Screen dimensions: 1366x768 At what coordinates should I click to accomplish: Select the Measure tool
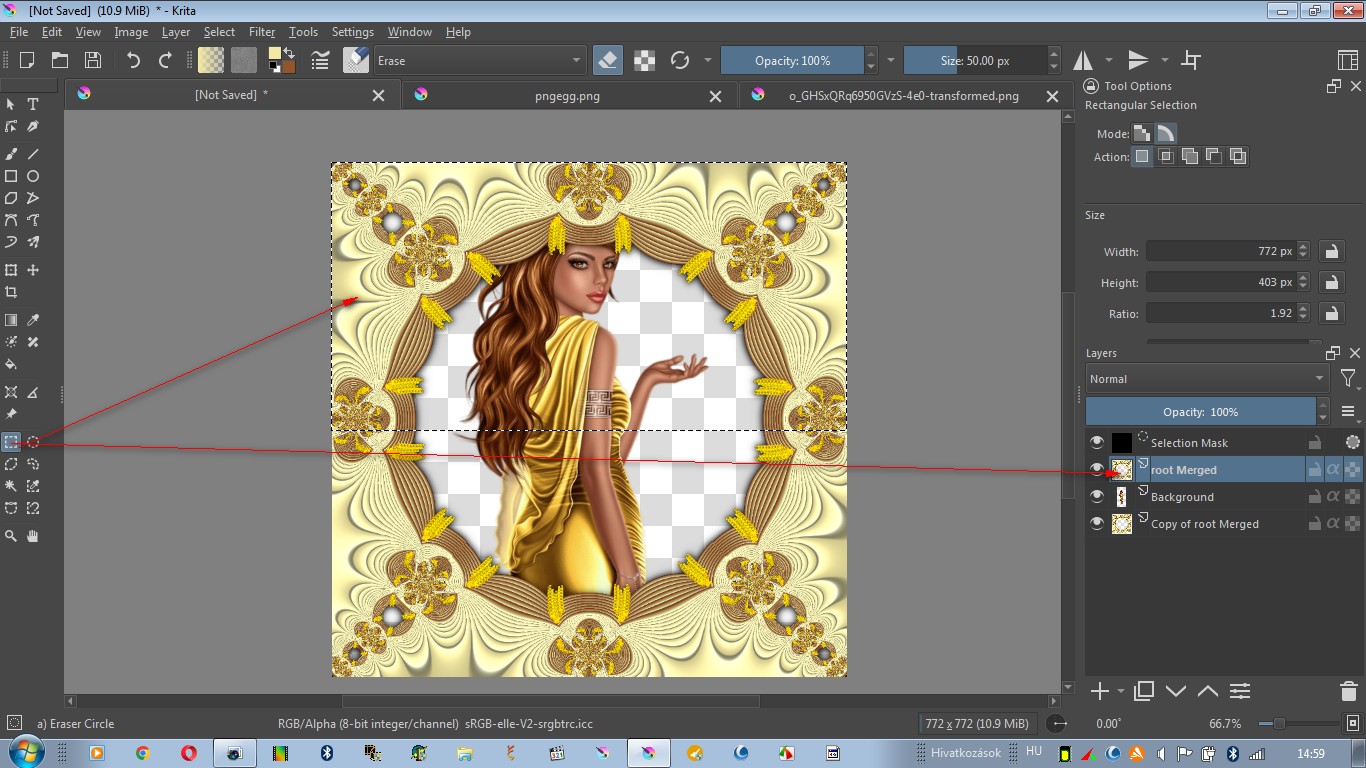point(33,392)
